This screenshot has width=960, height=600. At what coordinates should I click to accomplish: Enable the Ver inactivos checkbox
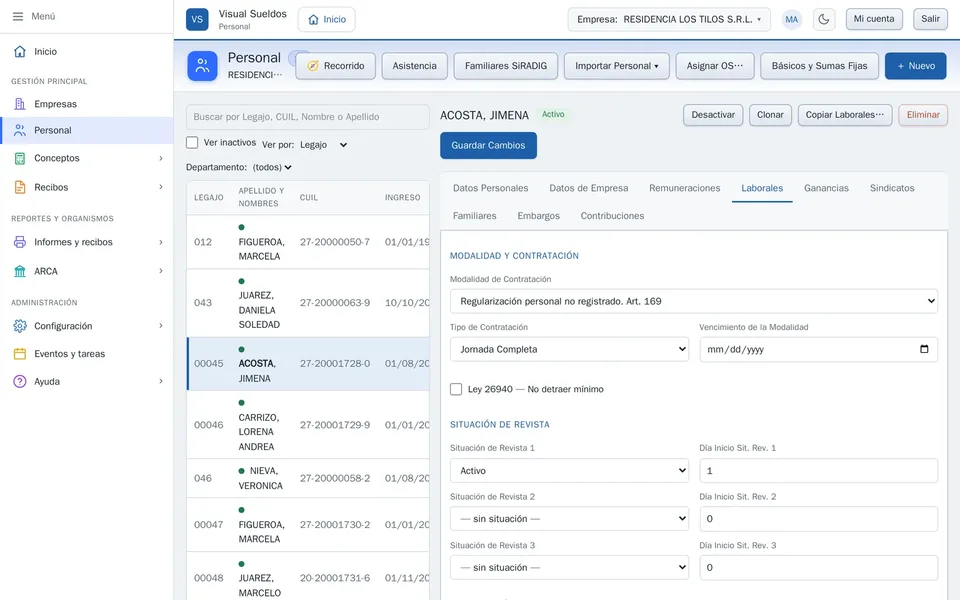(192, 143)
